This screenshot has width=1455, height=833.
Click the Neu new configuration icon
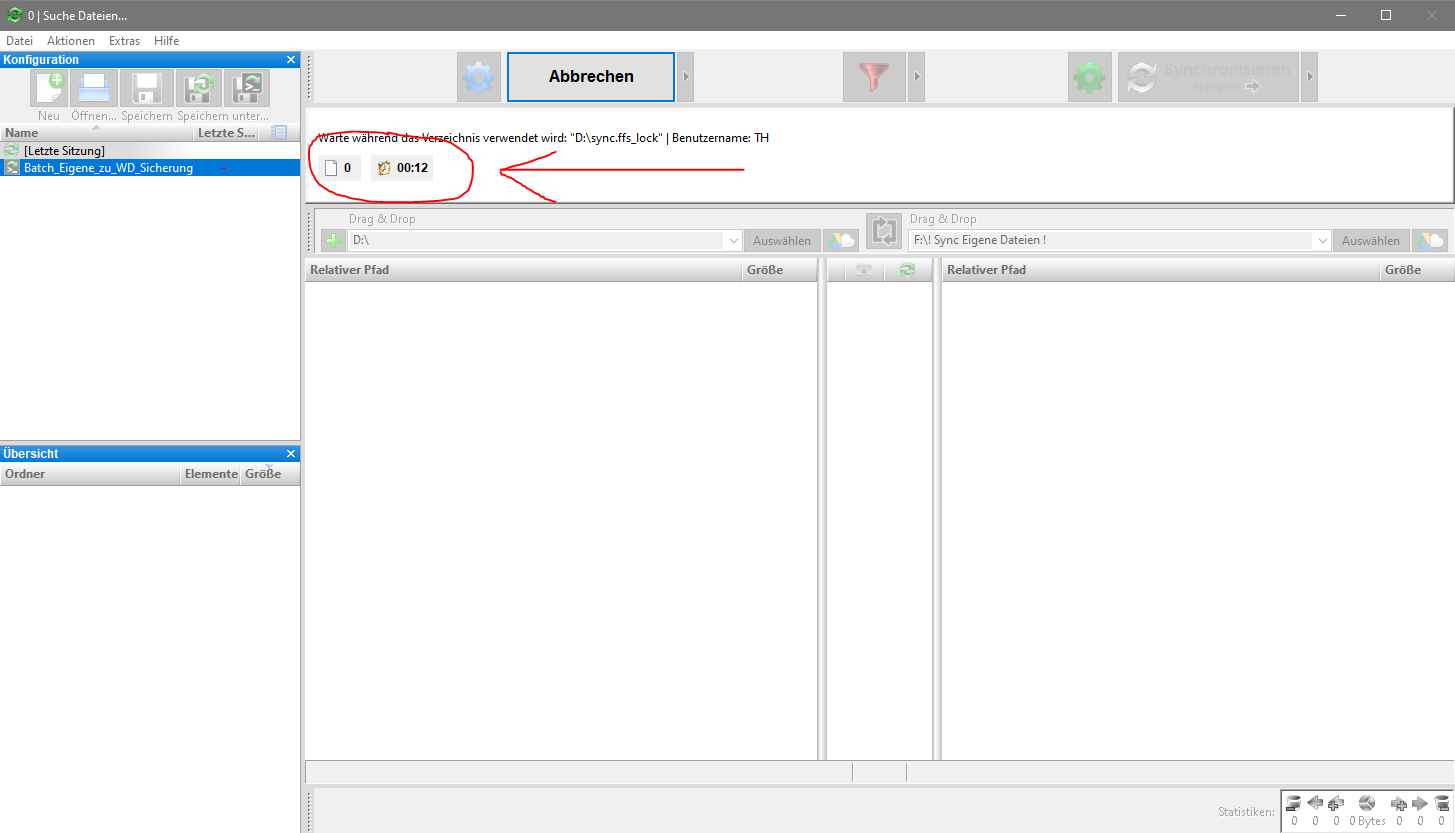49,88
